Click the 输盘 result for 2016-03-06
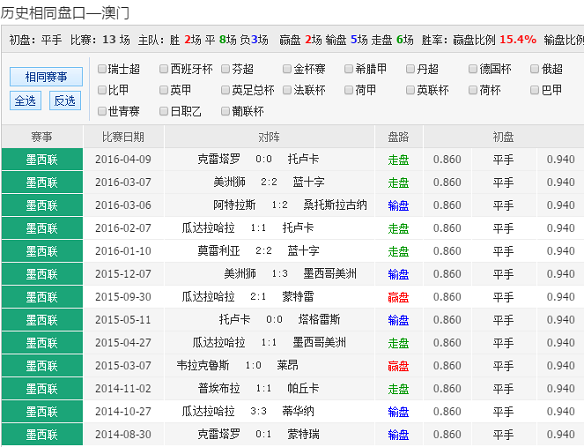584x447 pixels. (399, 205)
